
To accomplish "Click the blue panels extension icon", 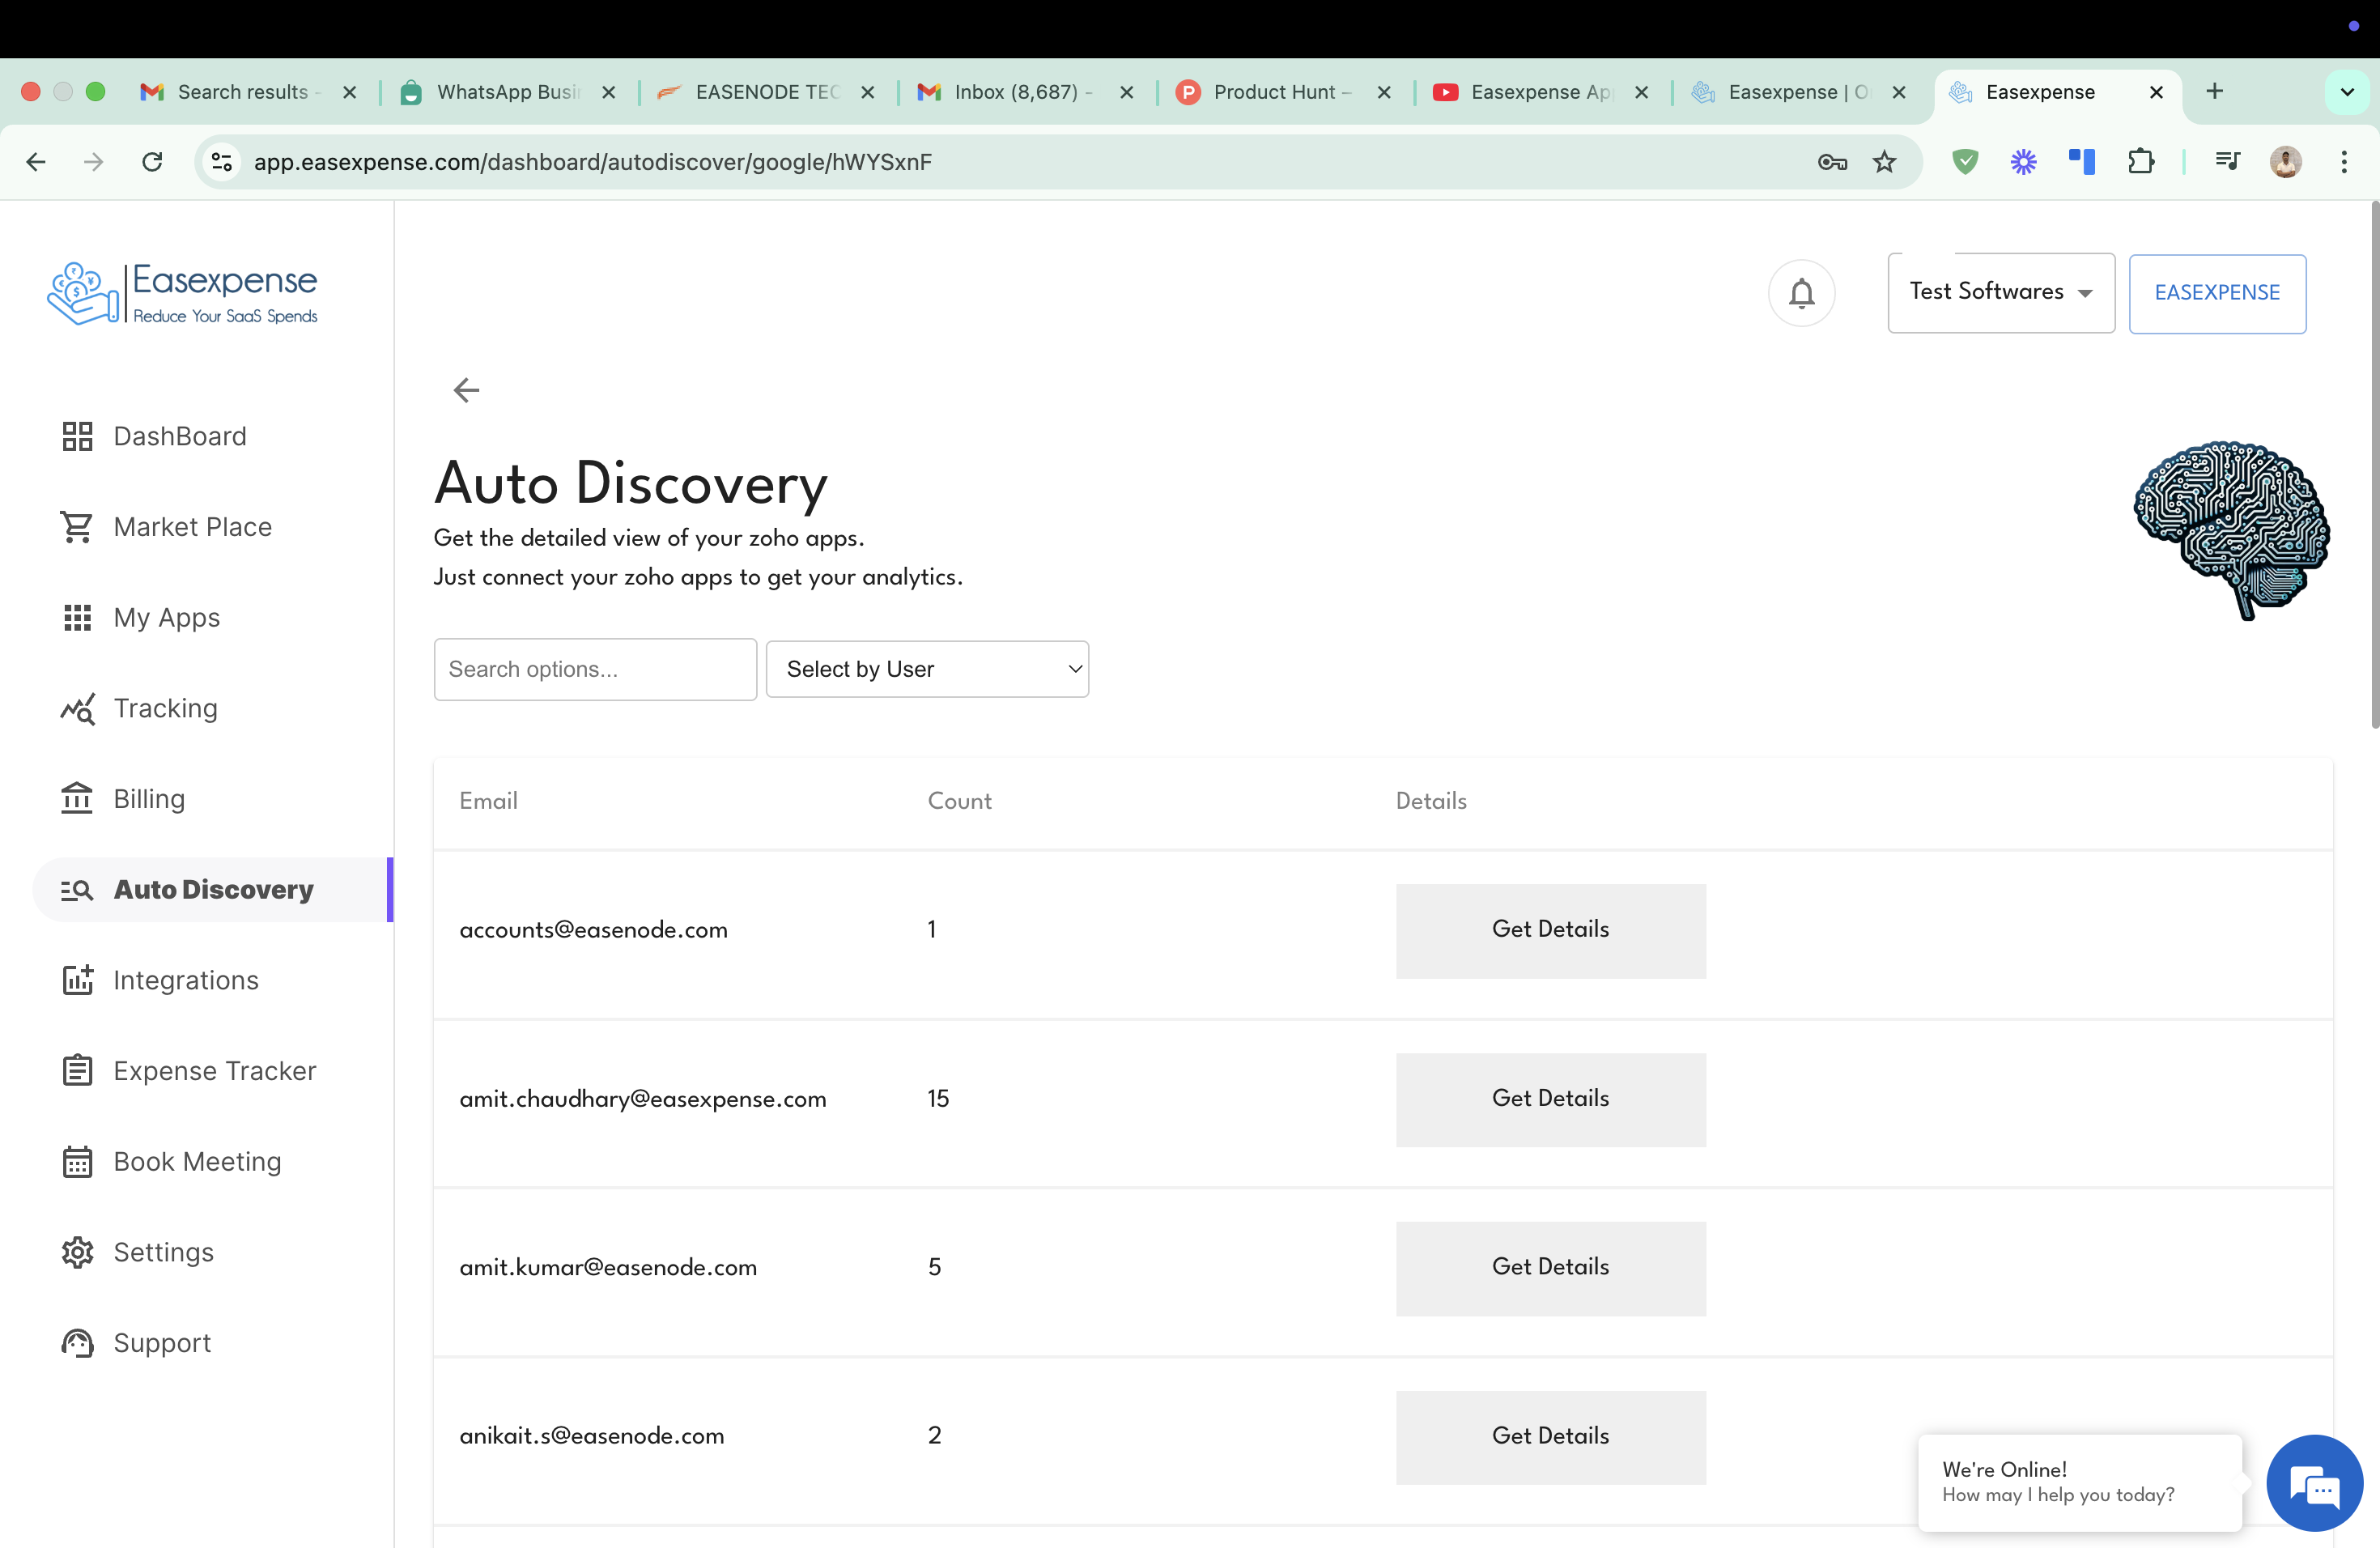I will [x=2082, y=162].
